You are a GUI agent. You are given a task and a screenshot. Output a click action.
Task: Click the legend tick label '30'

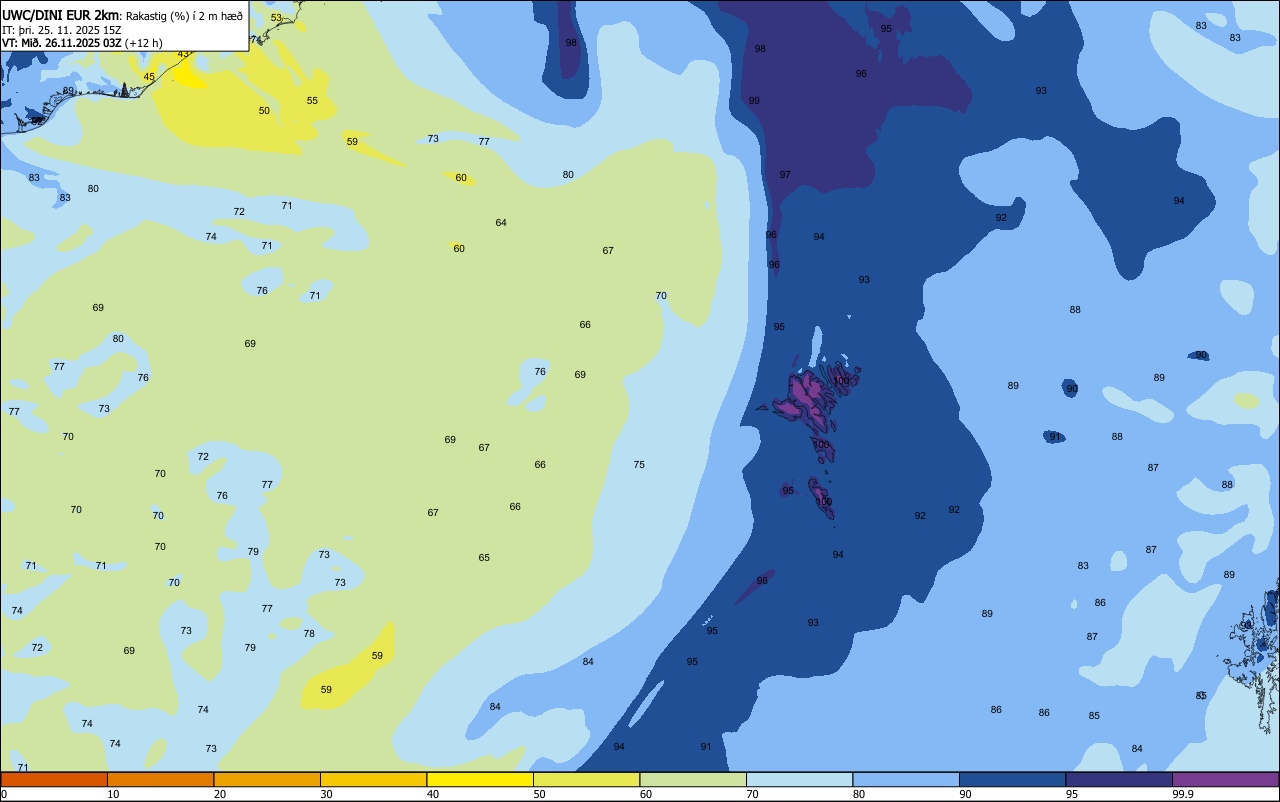click(326, 794)
